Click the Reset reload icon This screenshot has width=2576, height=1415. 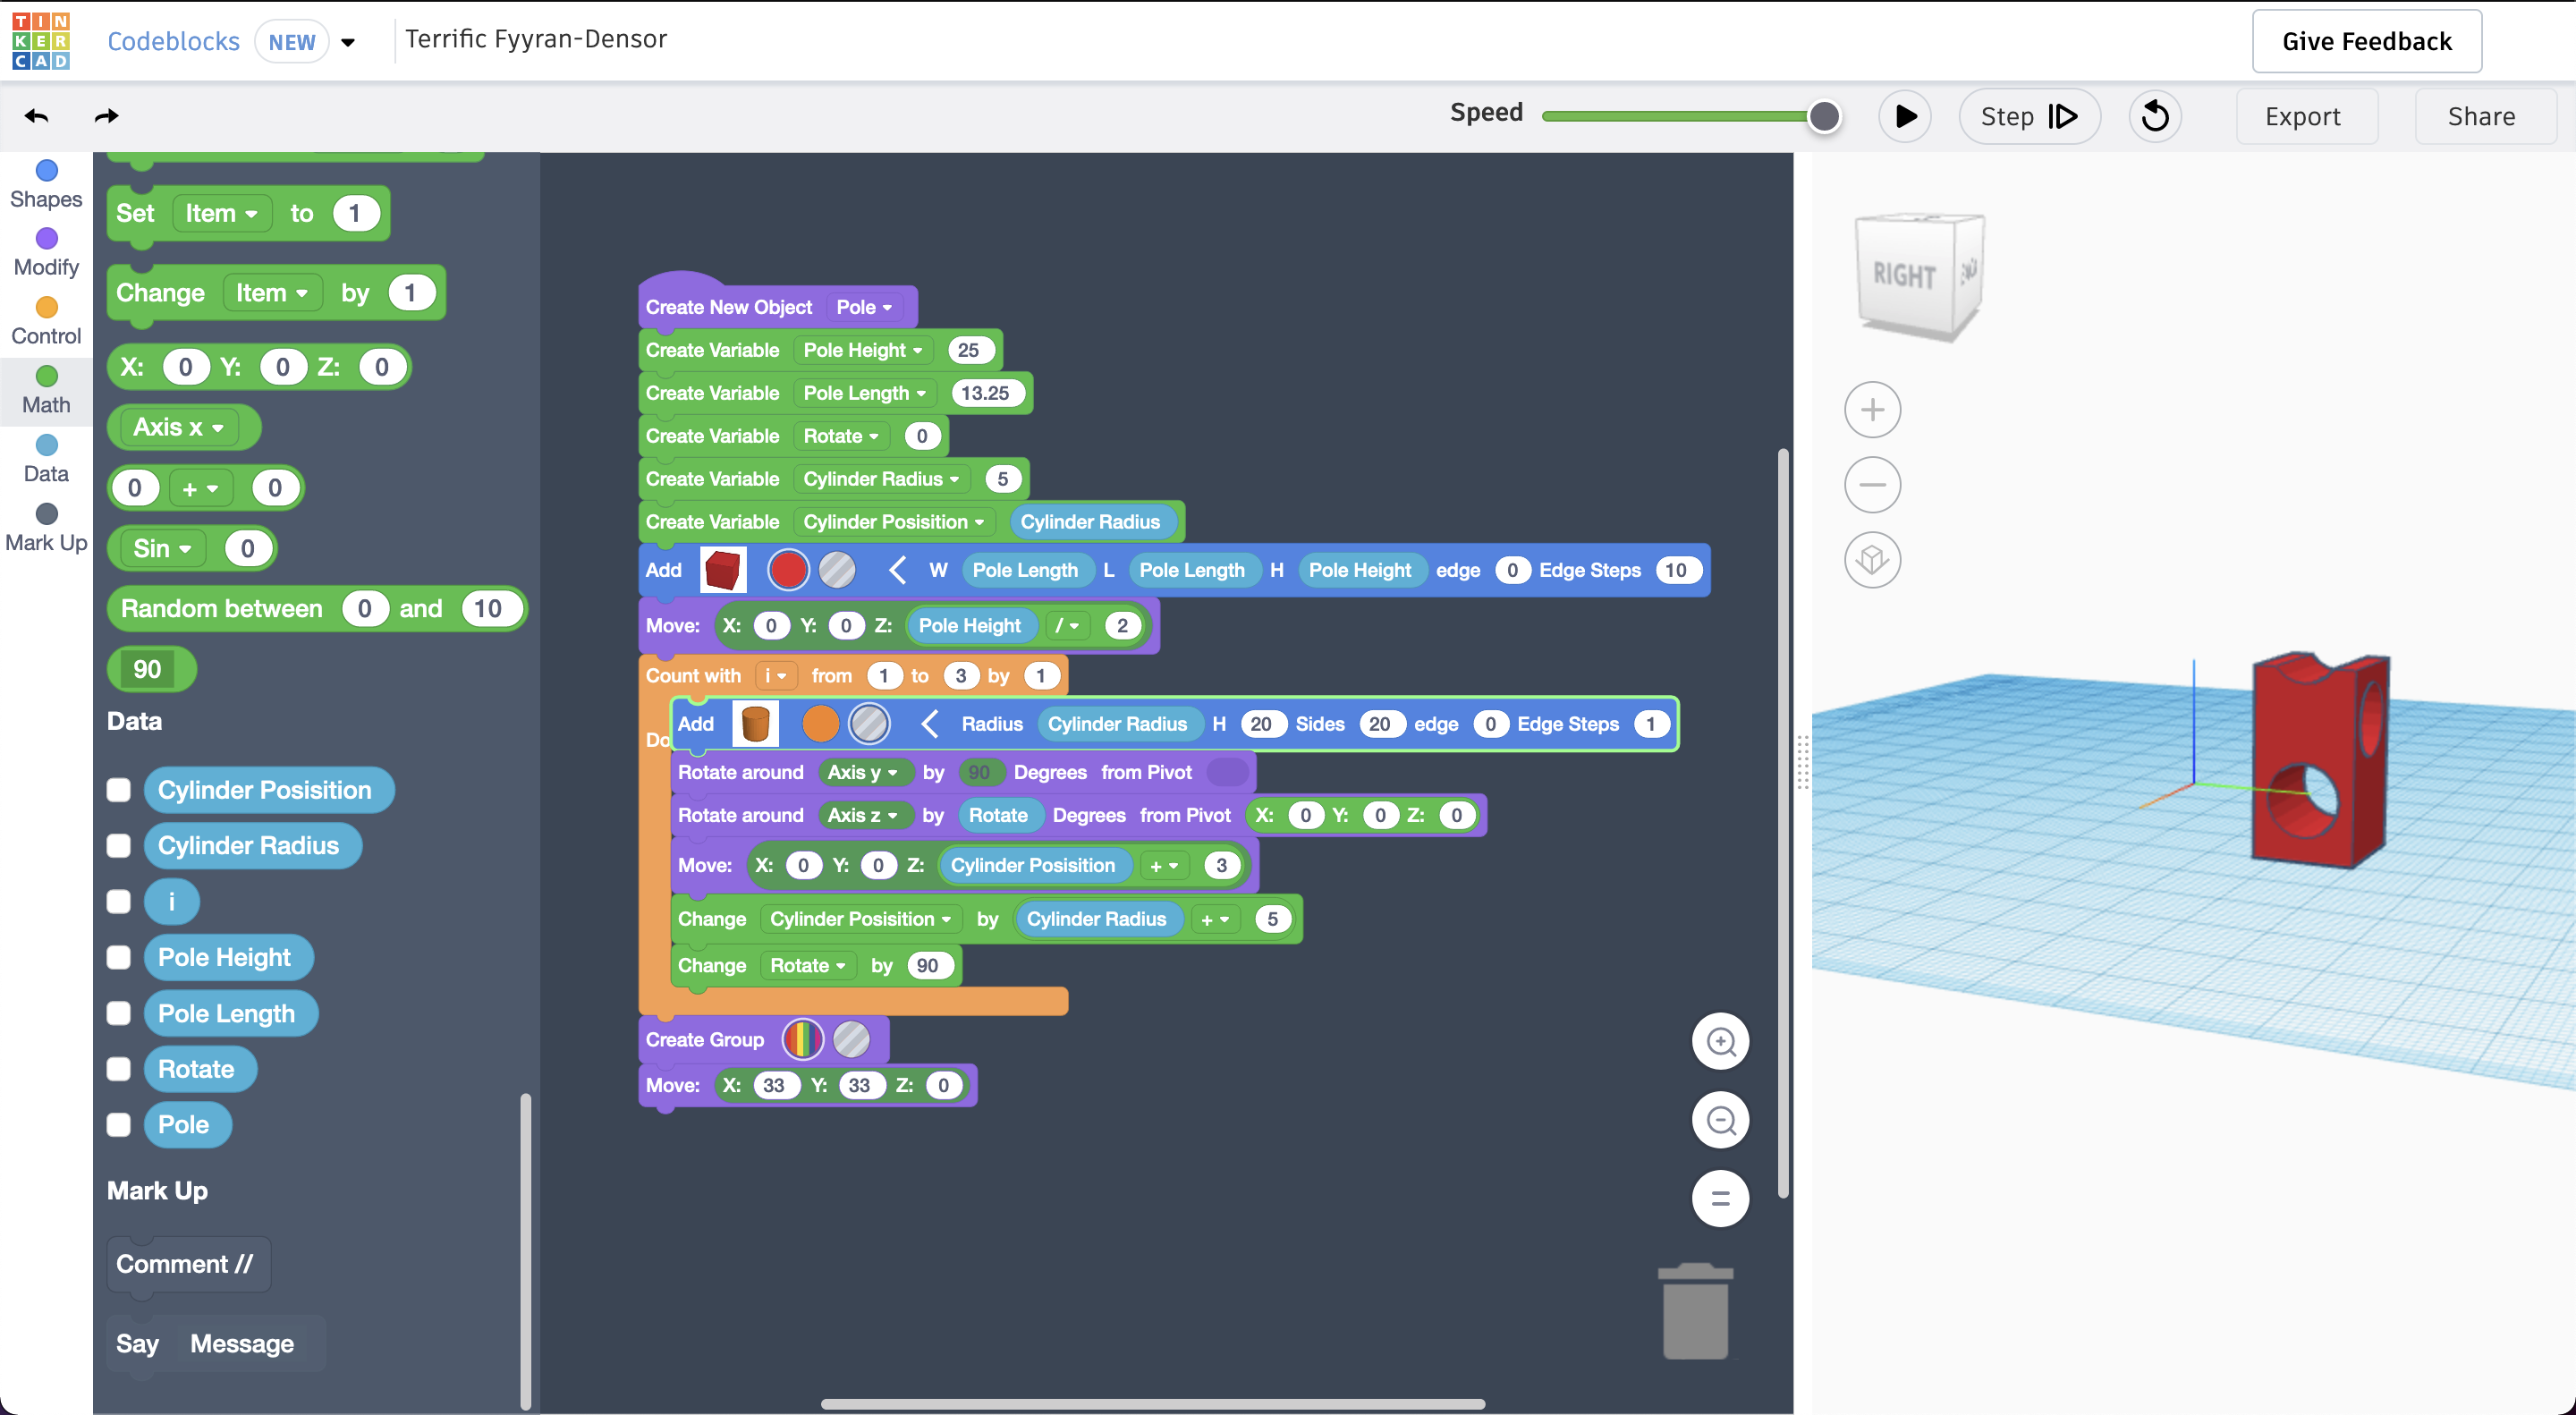(2154, 116)
